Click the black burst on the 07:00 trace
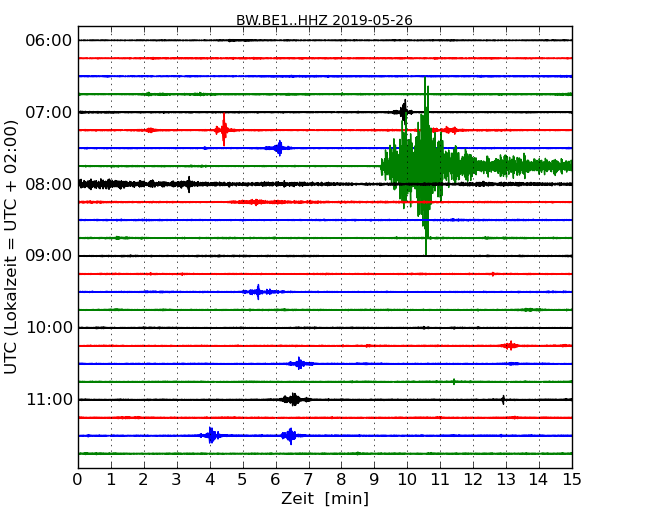Image resolution: width=650 pixels, height=520 pixels. point(403,112)
